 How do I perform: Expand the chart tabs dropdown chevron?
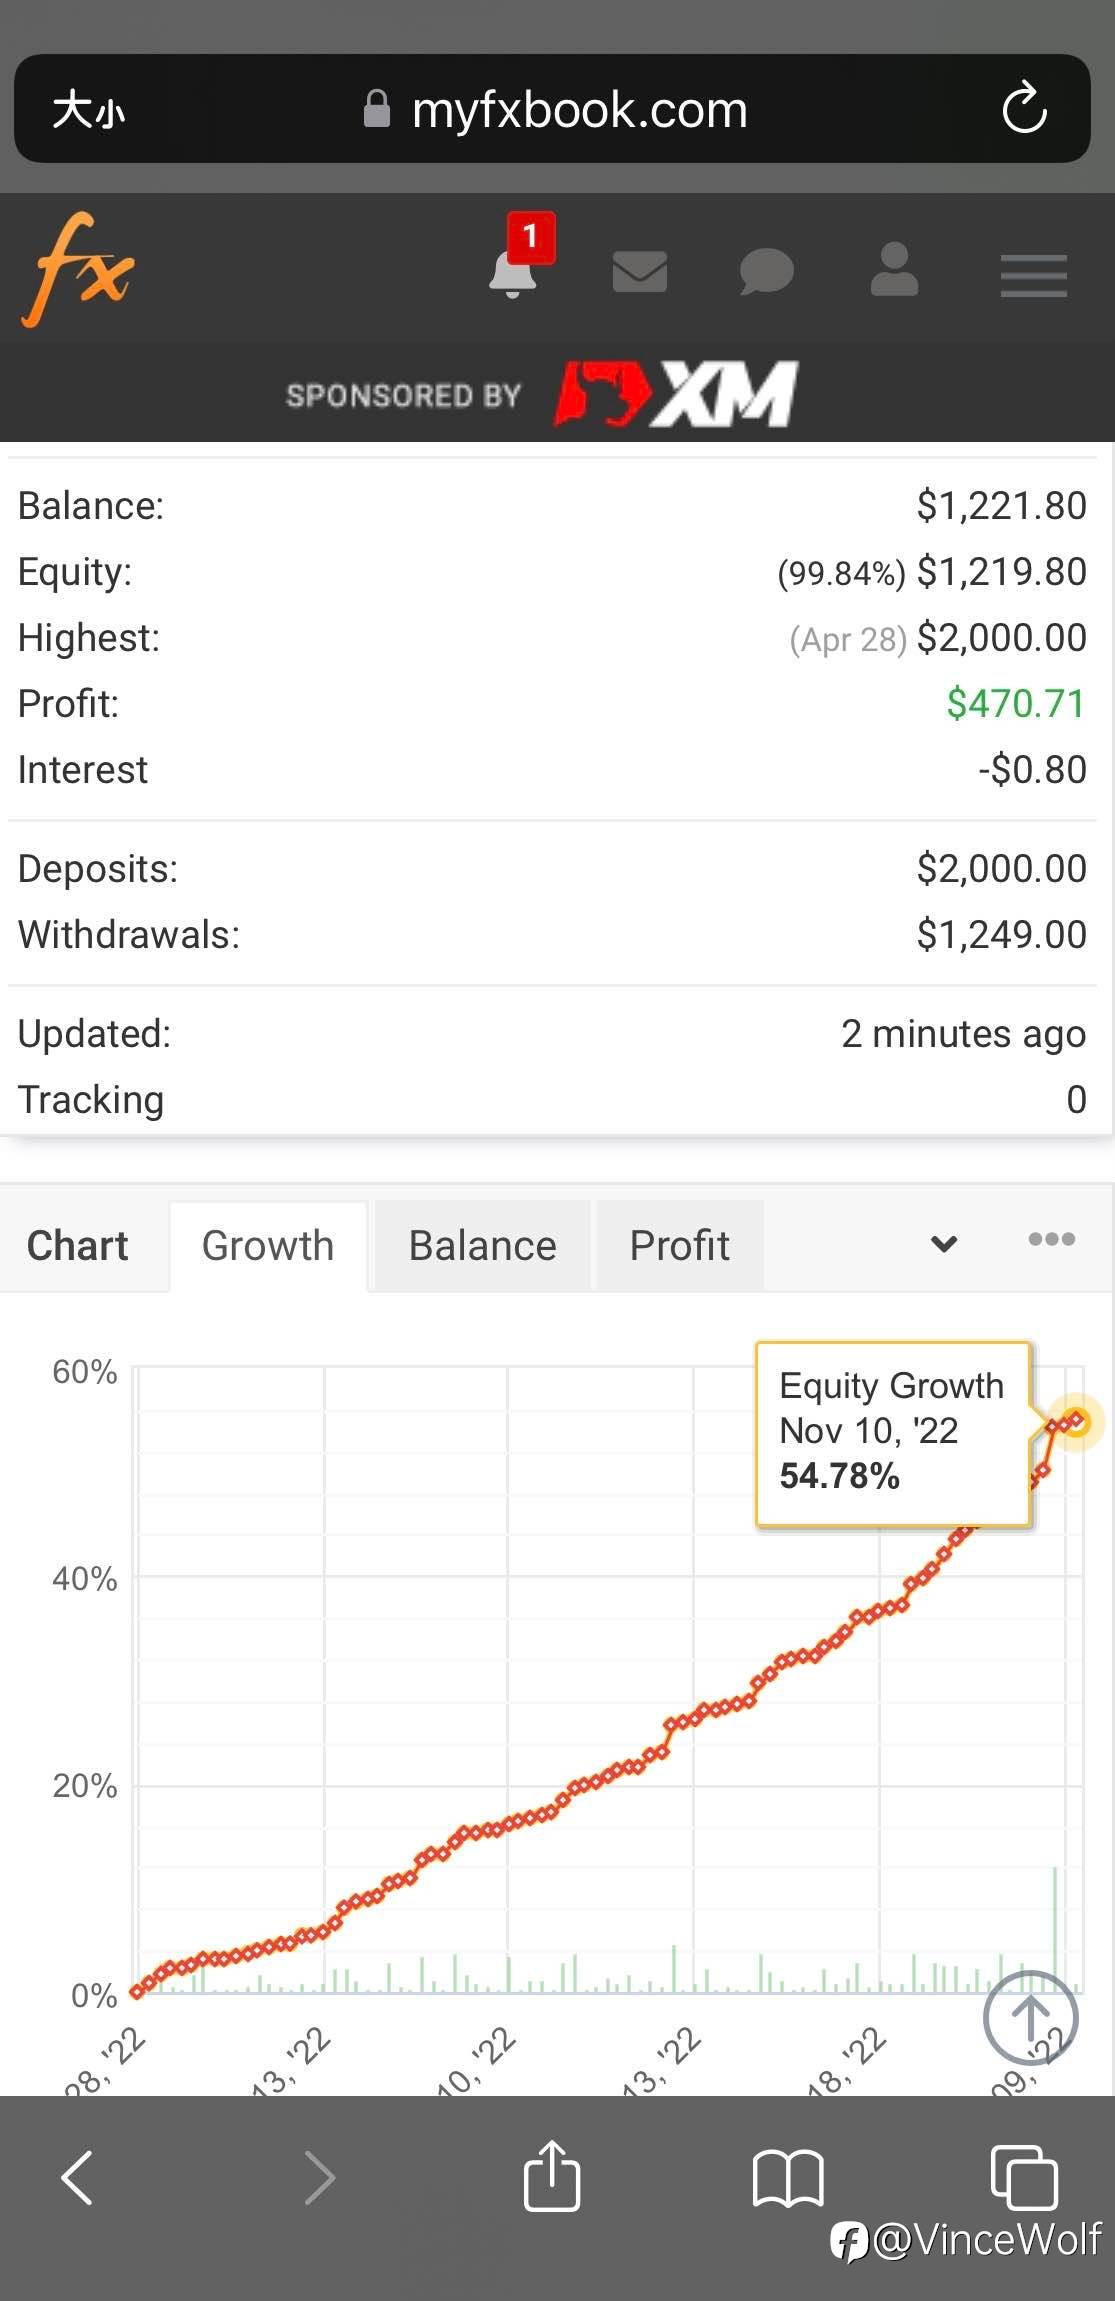(943, 1244)
